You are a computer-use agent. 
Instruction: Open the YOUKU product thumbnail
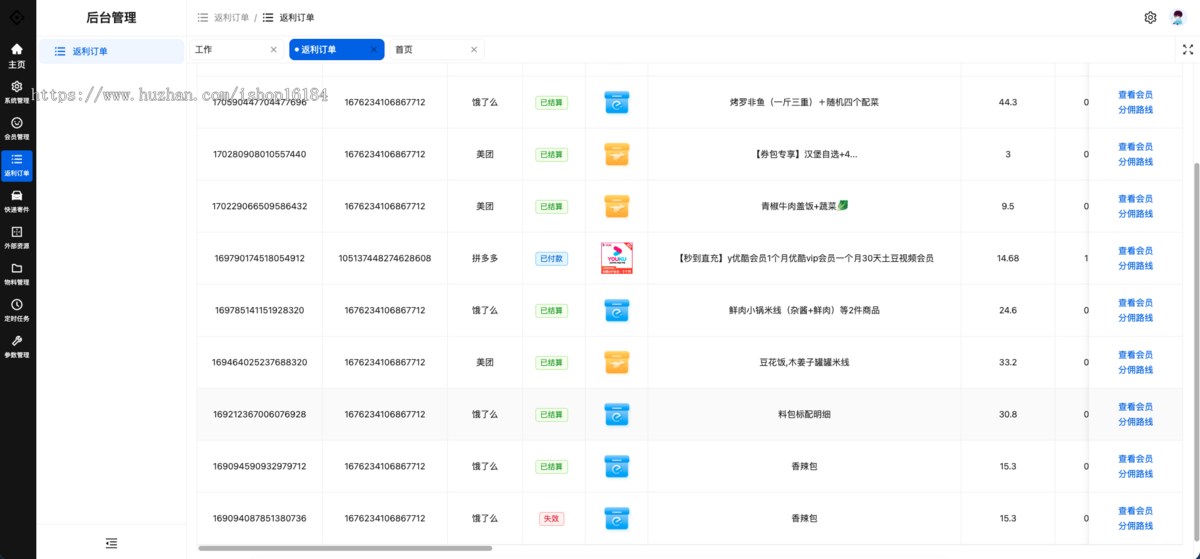point(617,258)
